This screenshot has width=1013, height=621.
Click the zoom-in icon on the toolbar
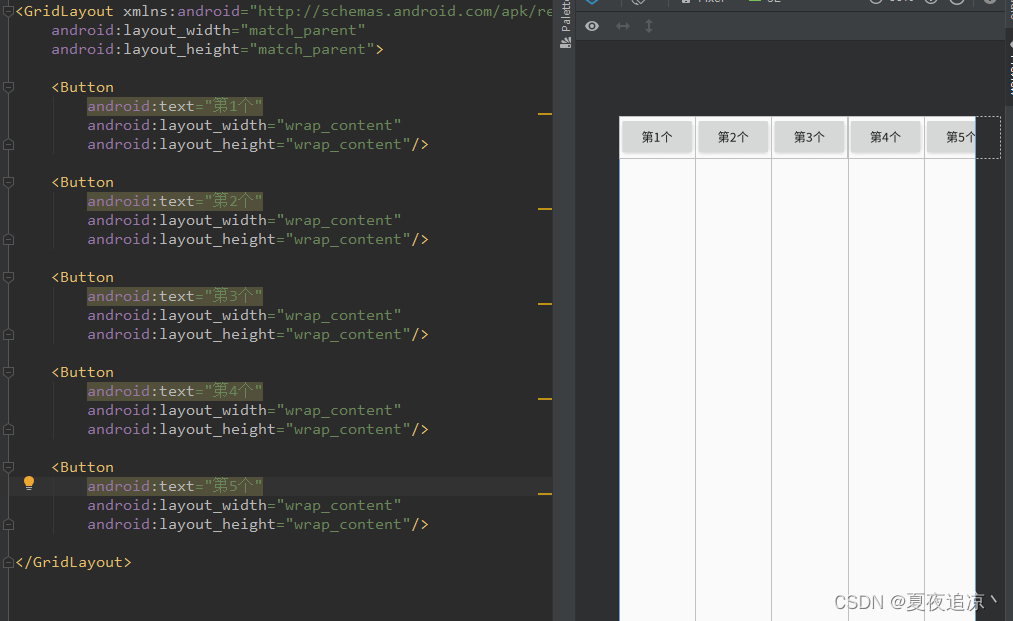pos(929,3)
